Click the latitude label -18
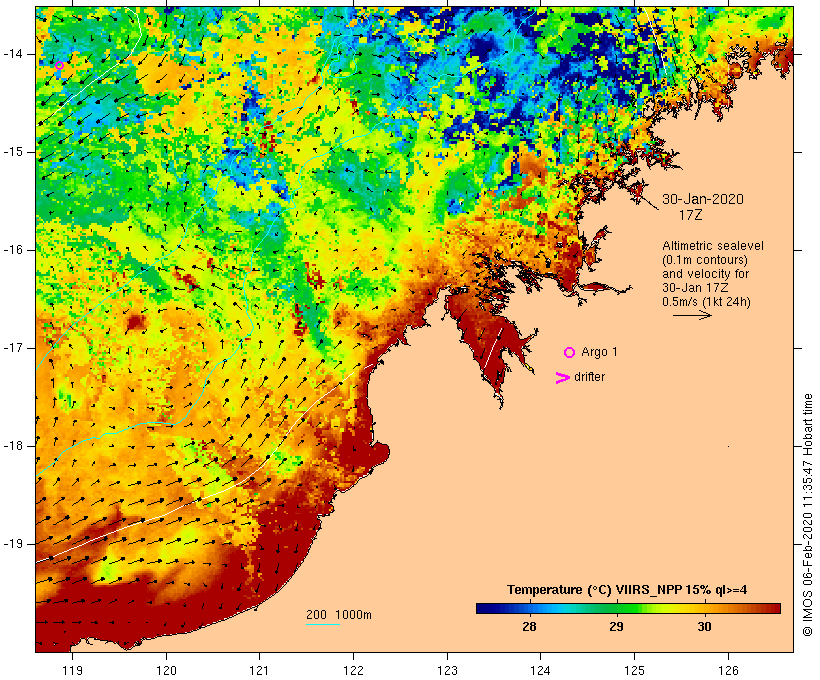820x680 pixels. (12, 446)
